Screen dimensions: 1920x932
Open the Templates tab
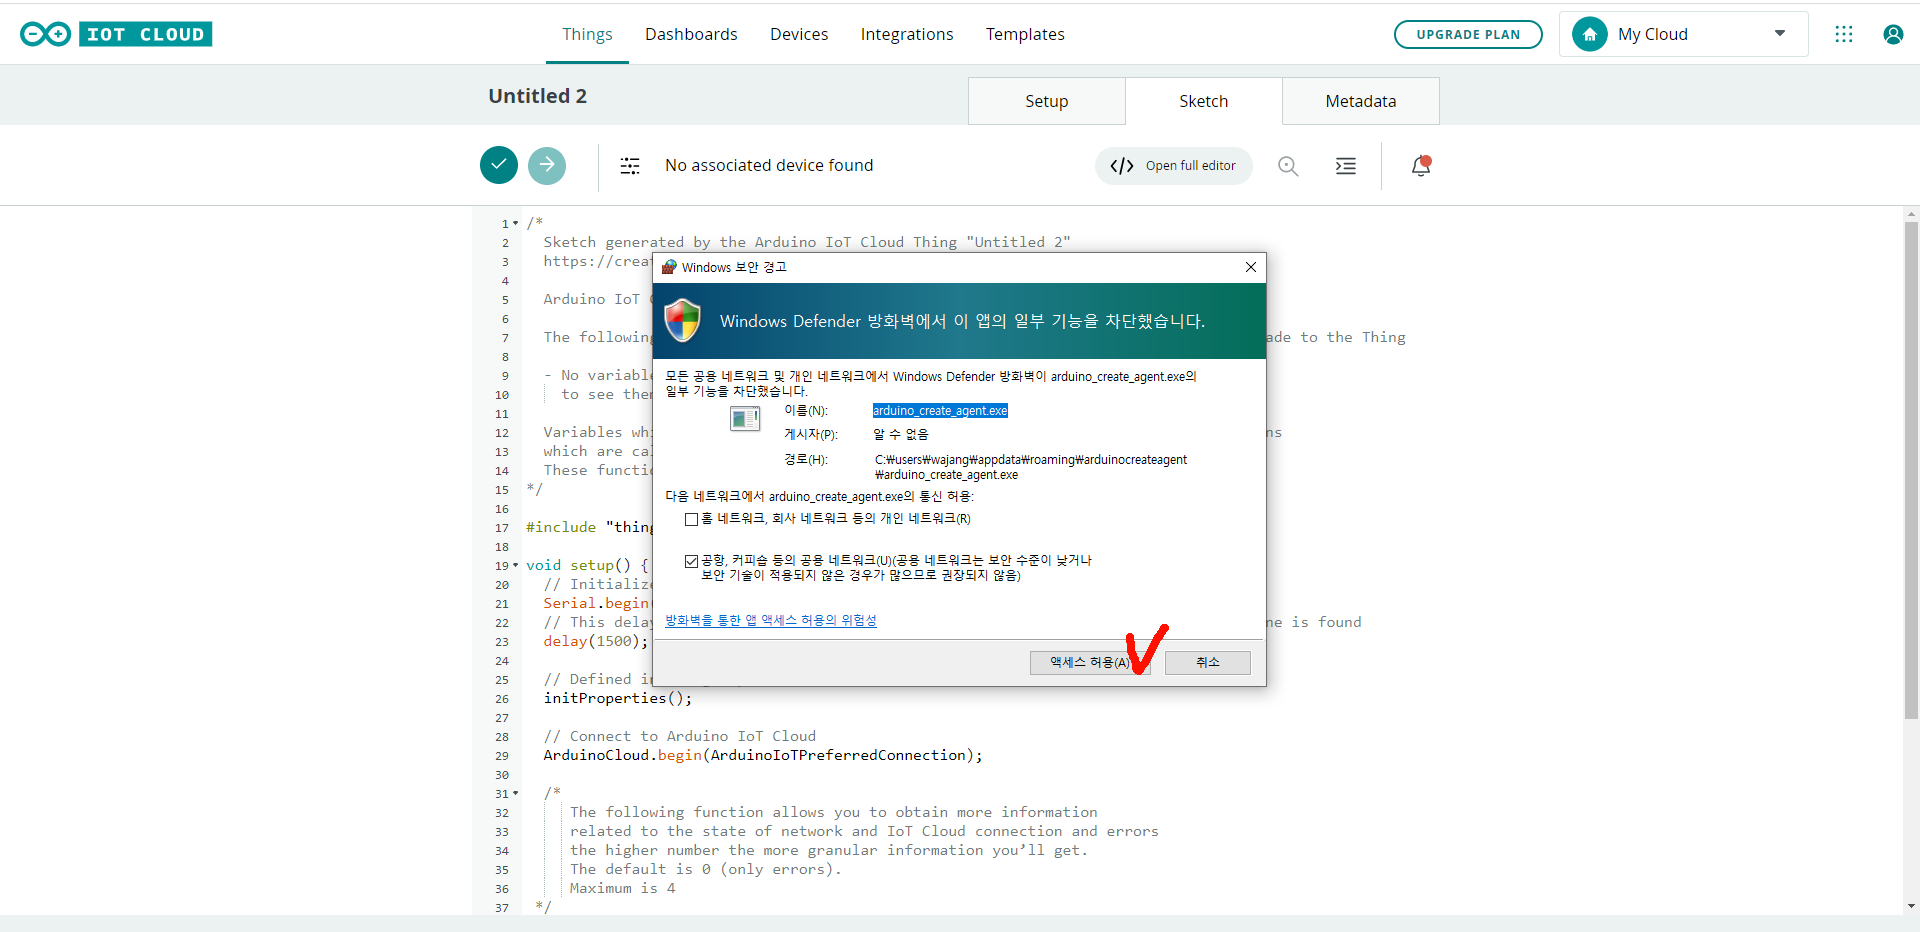[1025, 34]
